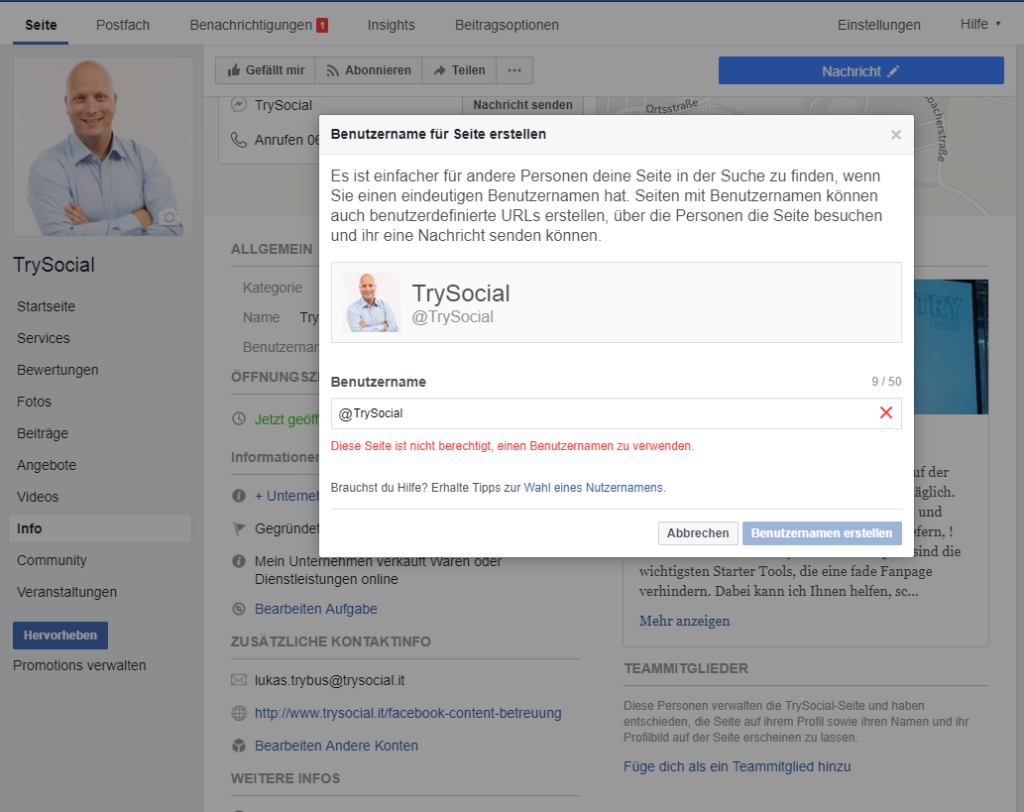Click the envelope icon next to email
Screen dimensions: 1024x812
(239, 681)
